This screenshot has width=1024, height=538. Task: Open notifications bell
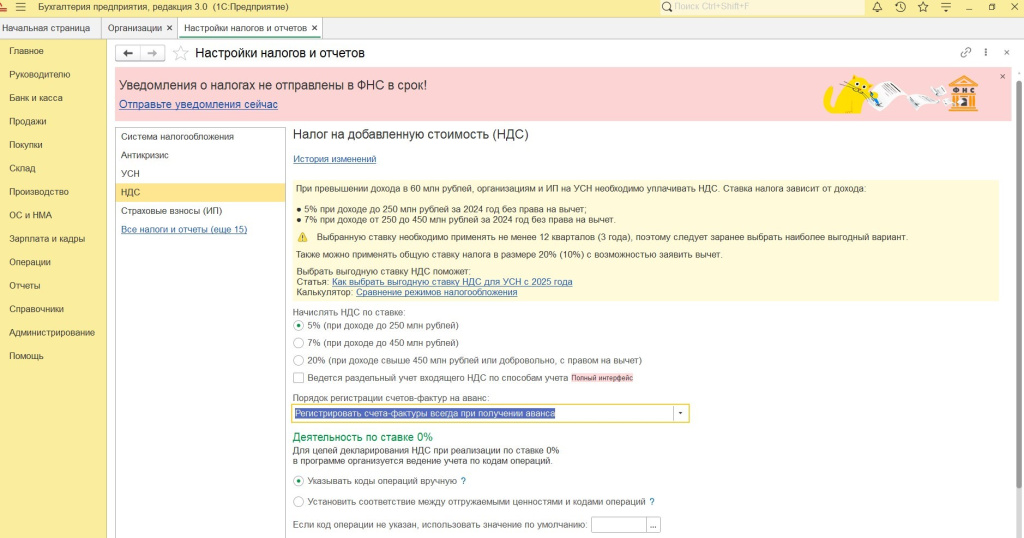tap(877, 7)
